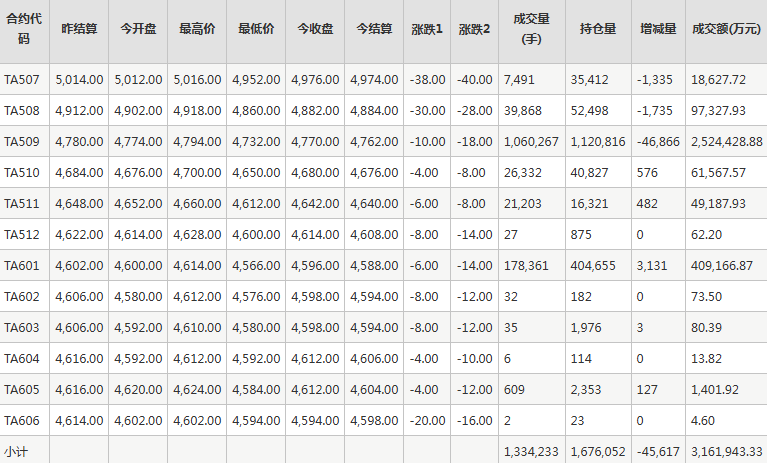Click the 小计 subtotal row label
The height and width of the screenshot is (463, 767).
click(16, 452)
